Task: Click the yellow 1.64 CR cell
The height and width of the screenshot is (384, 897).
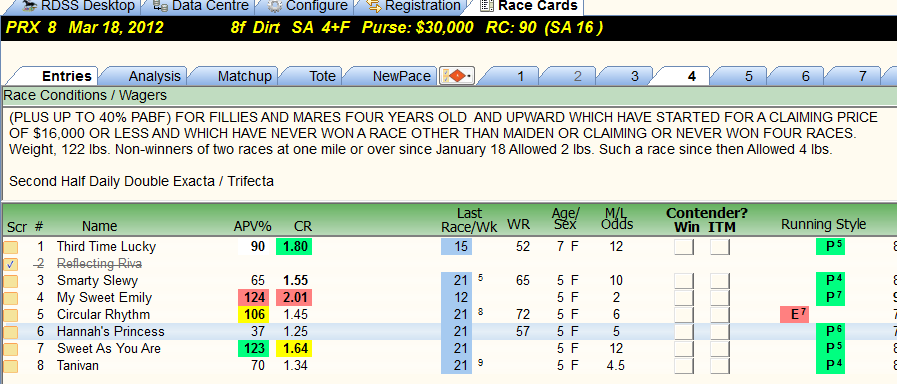Action: point(293,349)
